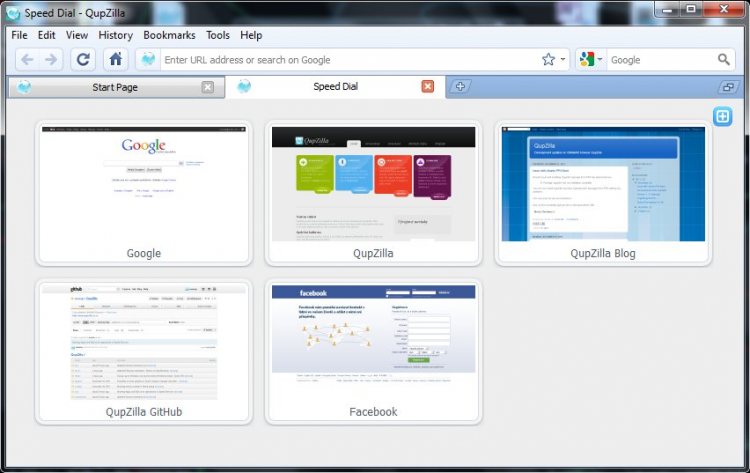Click the globe site icon in address bar
This screenshot has height=473, width=750.
click(x=148, y=59)
